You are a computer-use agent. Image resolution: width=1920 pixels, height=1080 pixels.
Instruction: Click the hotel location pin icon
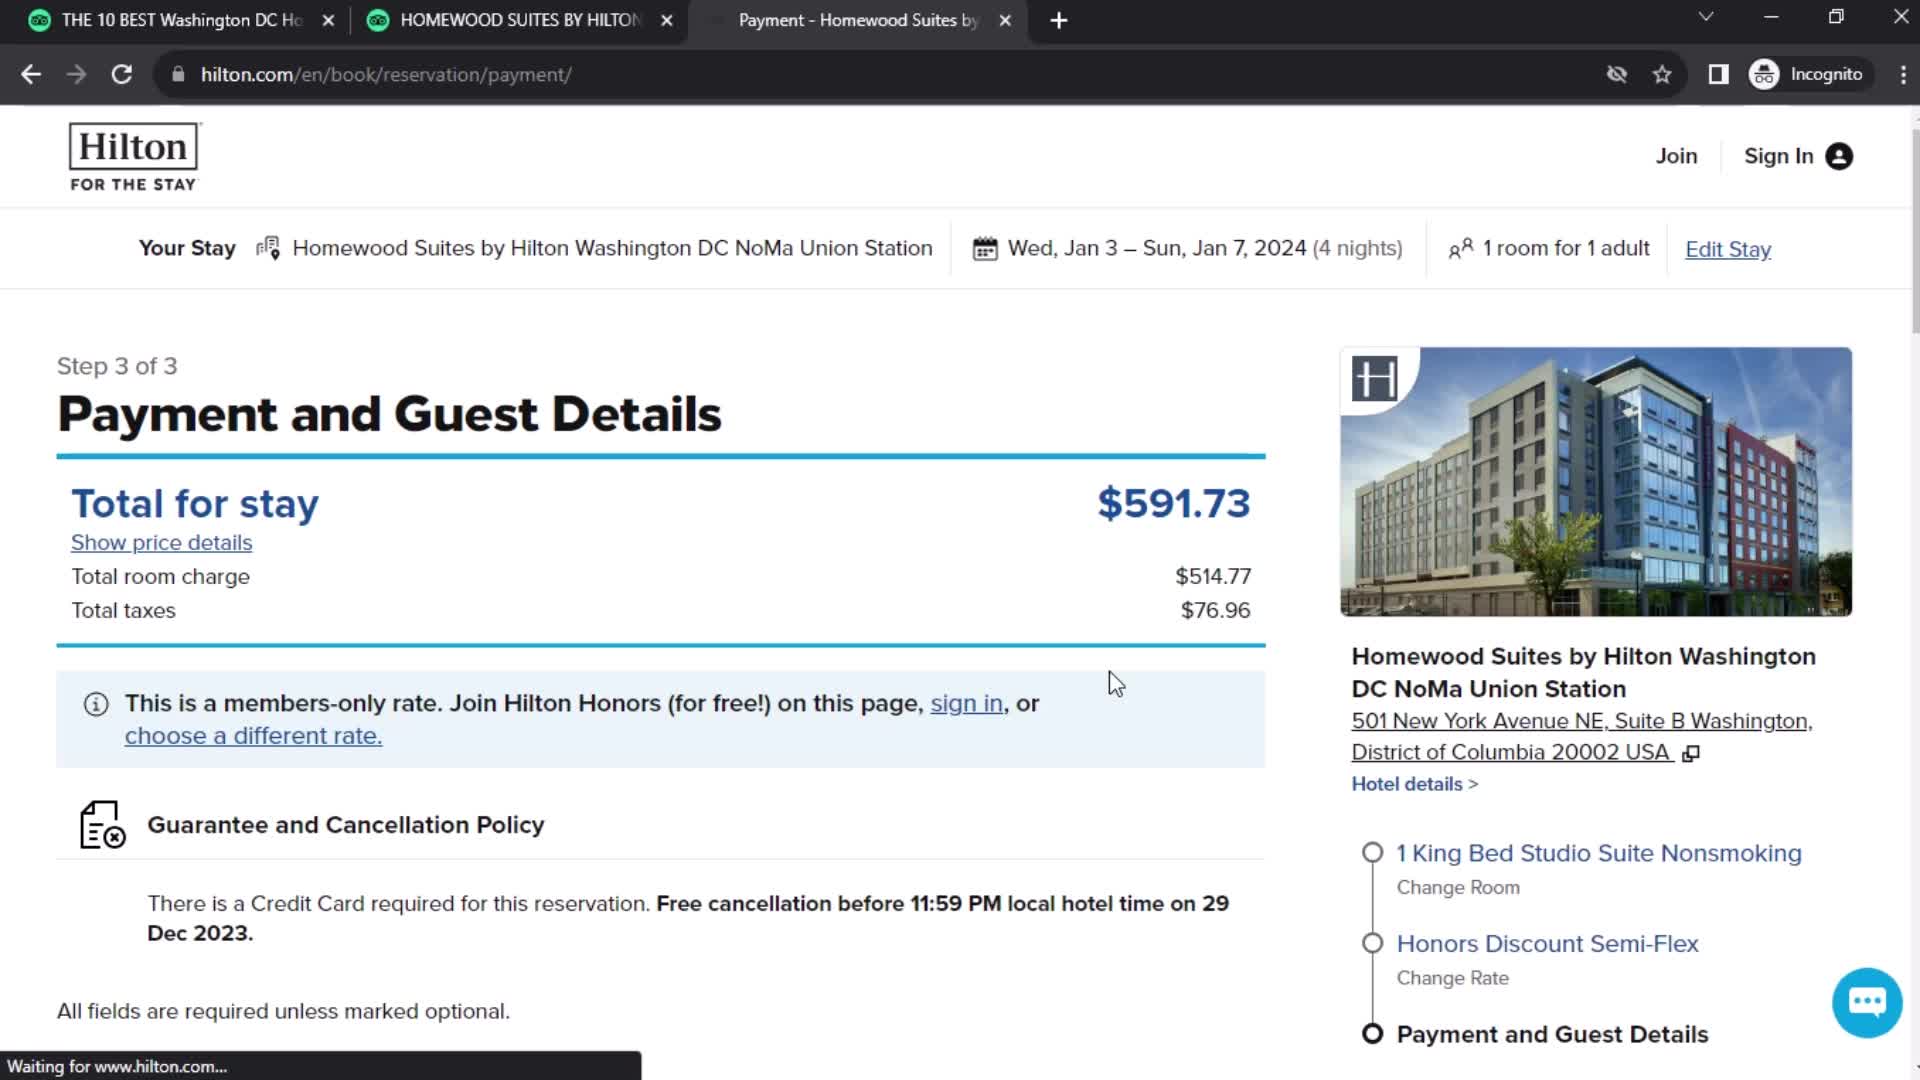click(x=268, y=248)
